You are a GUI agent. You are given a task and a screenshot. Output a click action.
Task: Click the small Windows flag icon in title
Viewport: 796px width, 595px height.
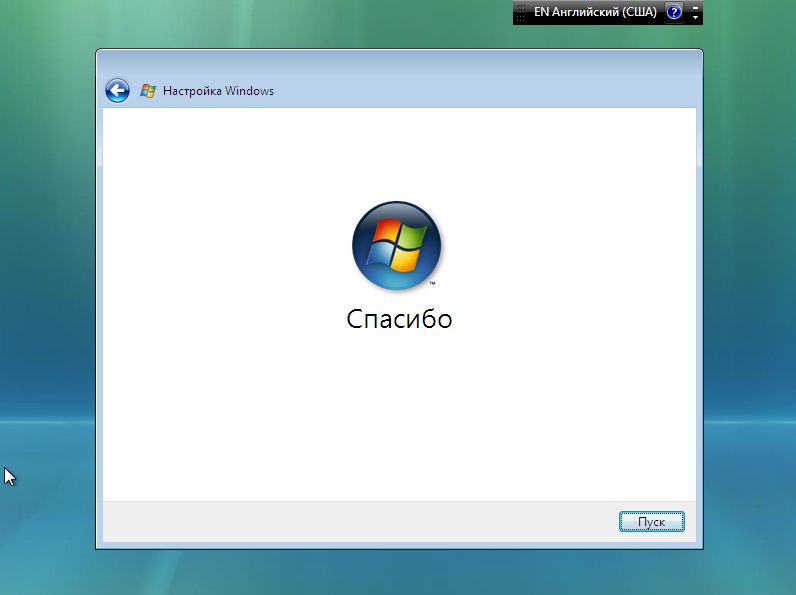[x=148, y=91]
